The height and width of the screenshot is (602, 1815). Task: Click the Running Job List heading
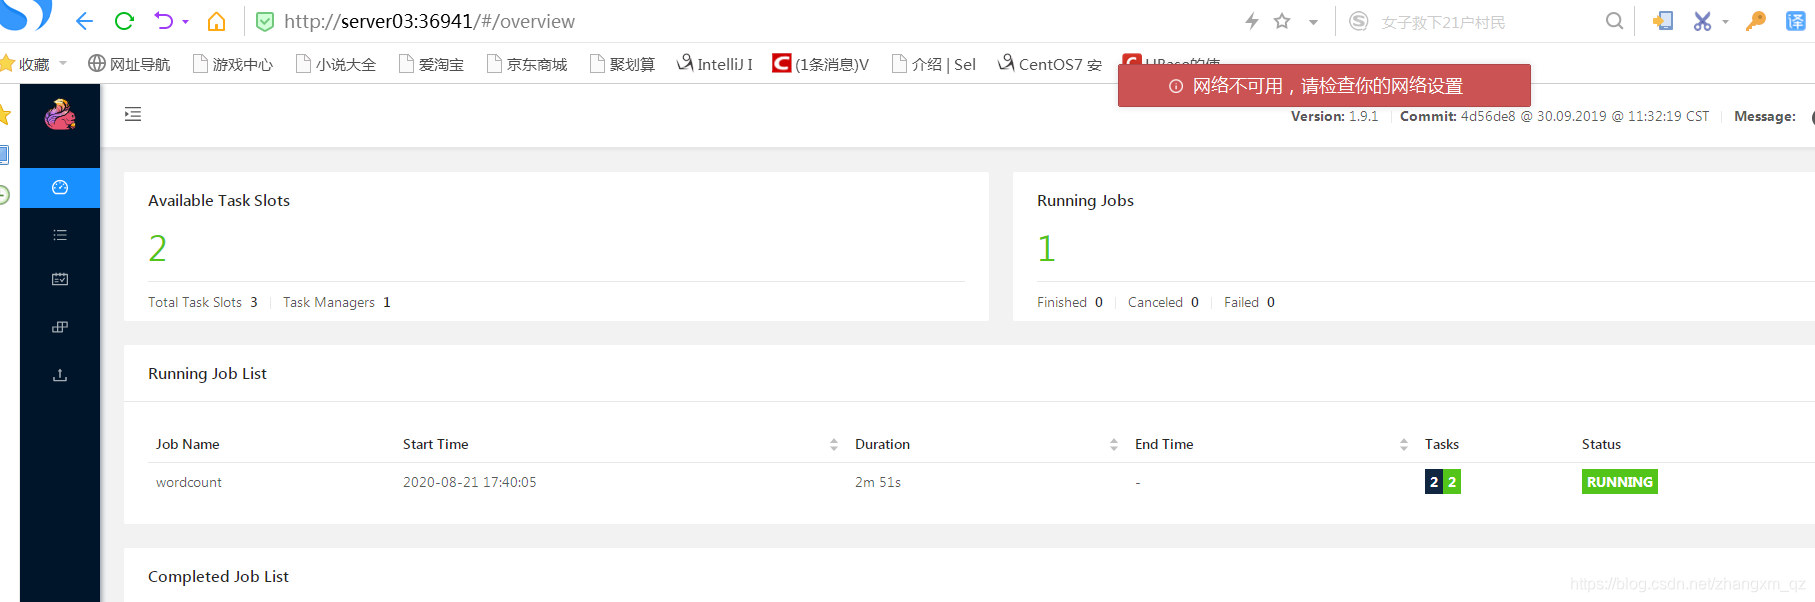coord(207,373)
